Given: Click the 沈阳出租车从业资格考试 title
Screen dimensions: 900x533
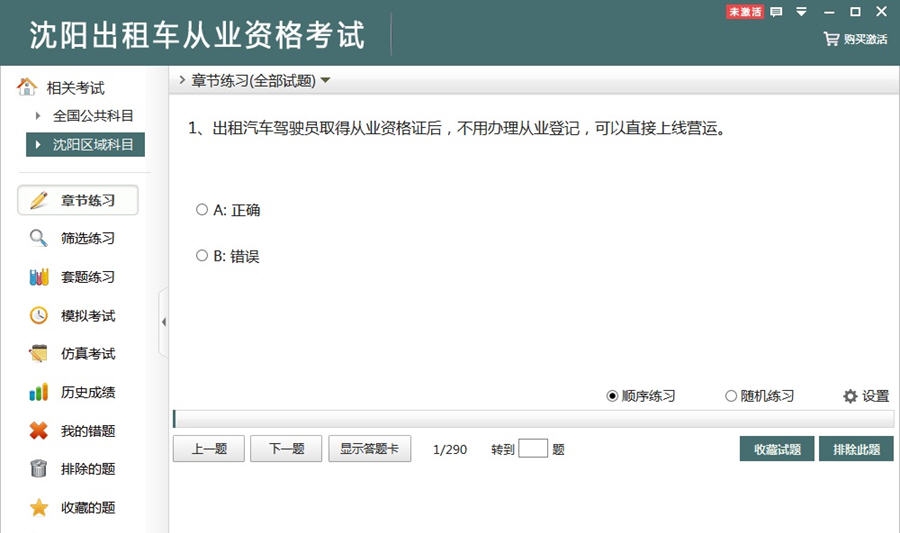Looking at the screenshot, I should (197, 34).
